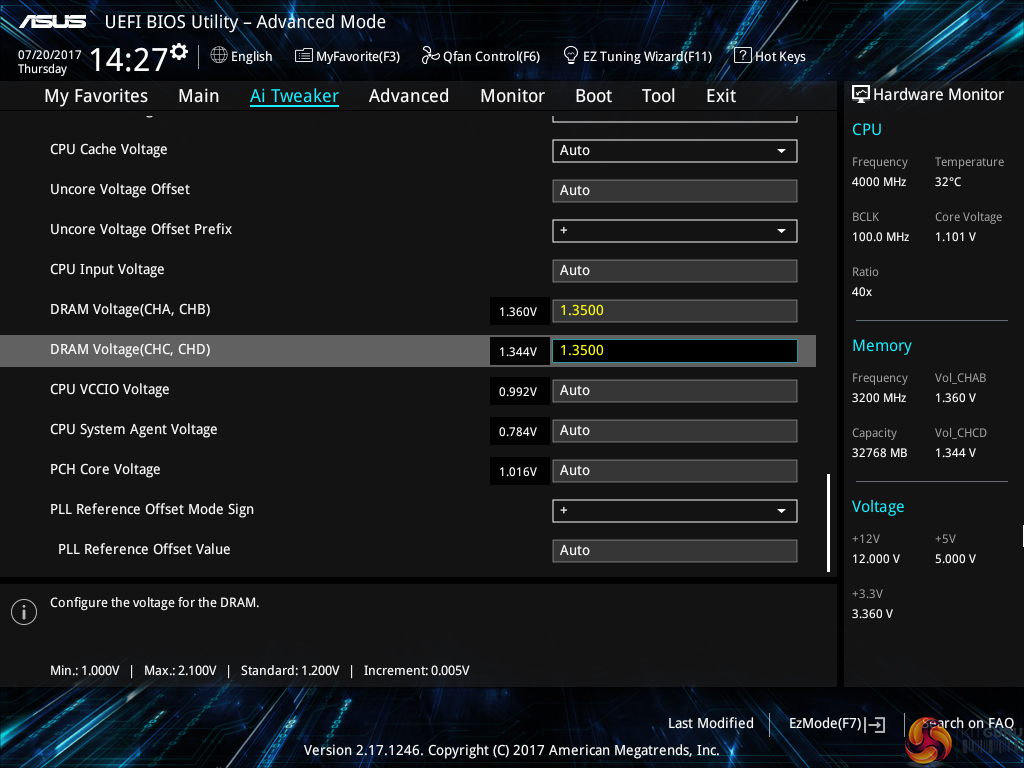This screenshot has height=768, width=1024.
Task: Select the PCH Core Voltage label
Action: [x=105, y=470]
